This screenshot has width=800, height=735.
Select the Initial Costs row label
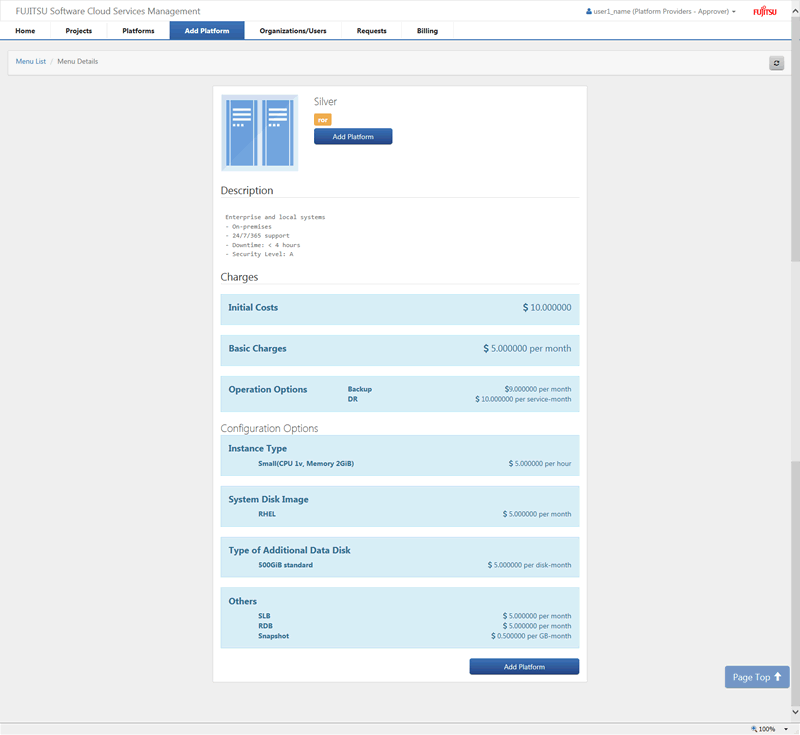[253, 308]
